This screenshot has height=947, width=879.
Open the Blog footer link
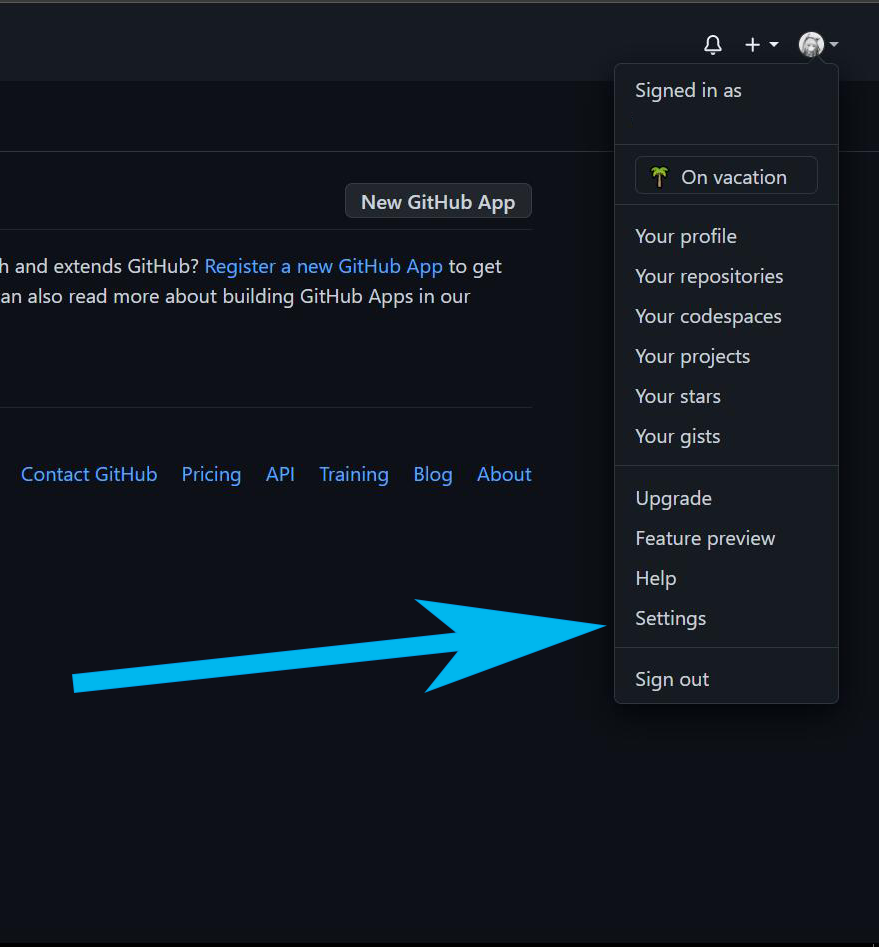click(433, 475)
